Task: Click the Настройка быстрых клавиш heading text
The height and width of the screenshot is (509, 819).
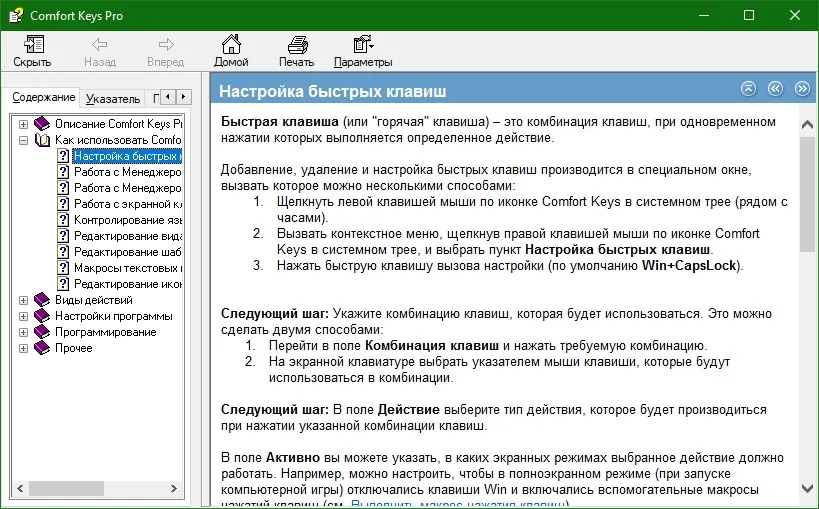Action: 333,91
